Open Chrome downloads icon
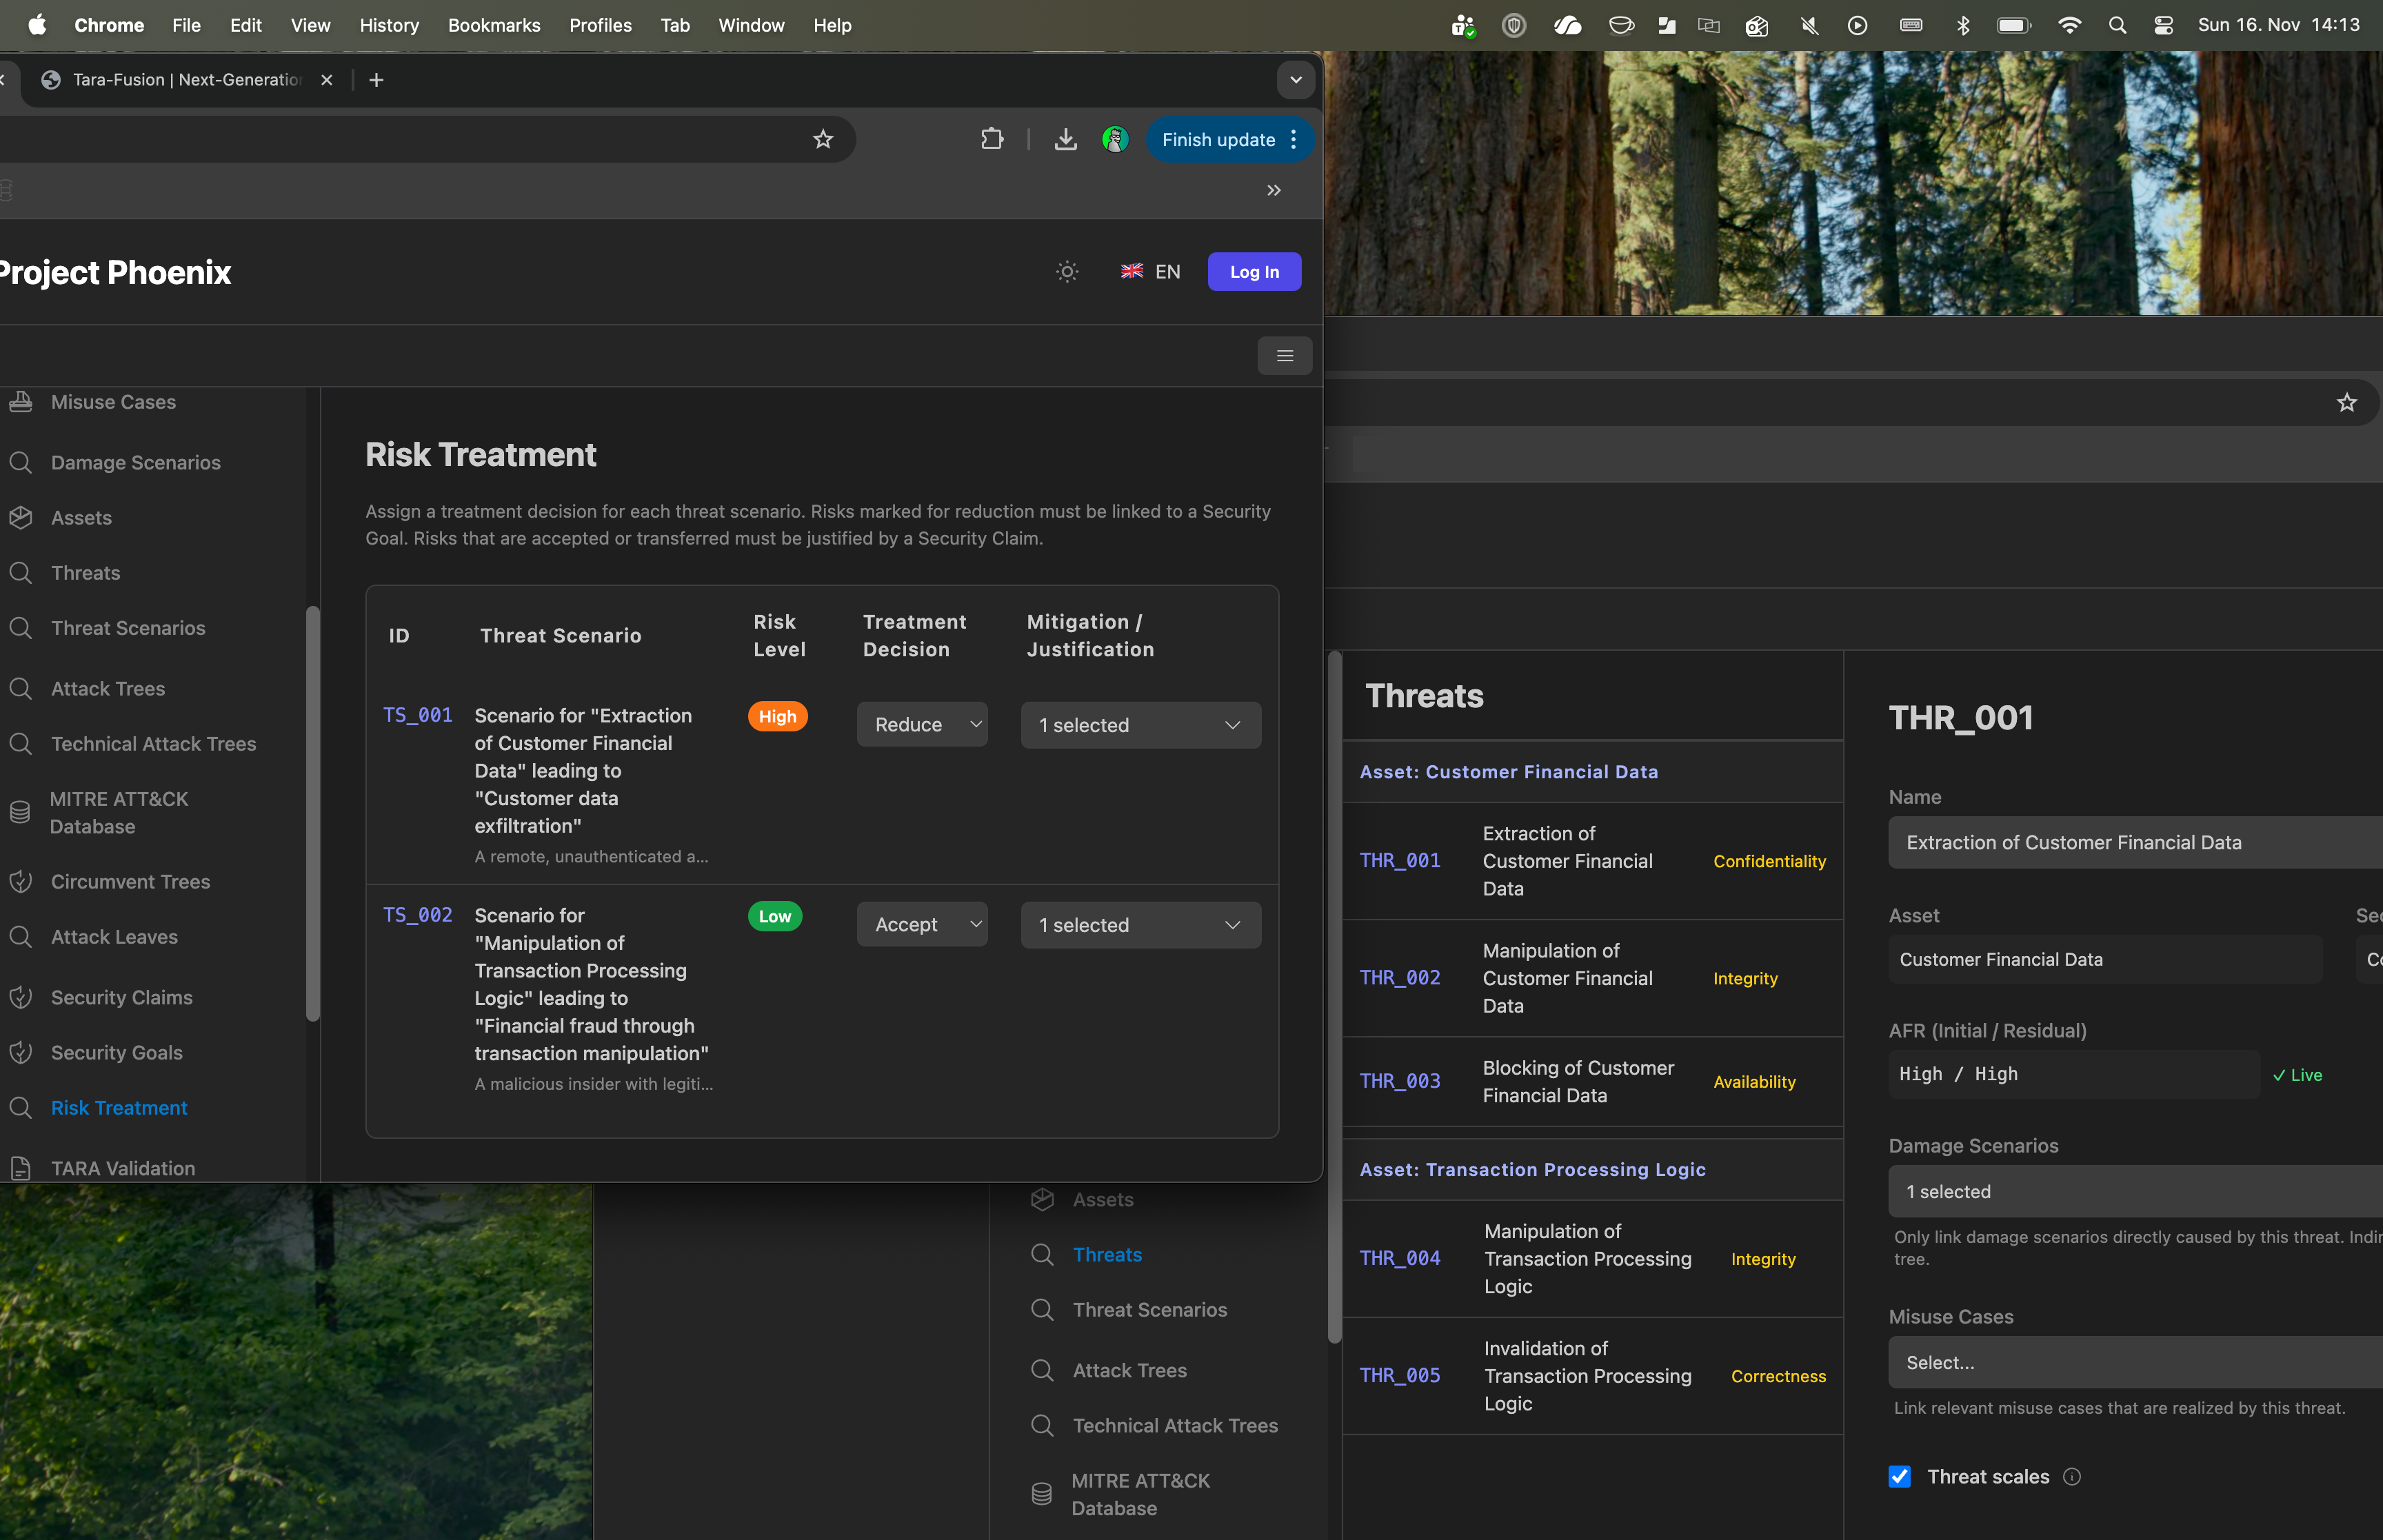The height and width of the screenshot is (1540, 2383). [x=1065, y=140]
